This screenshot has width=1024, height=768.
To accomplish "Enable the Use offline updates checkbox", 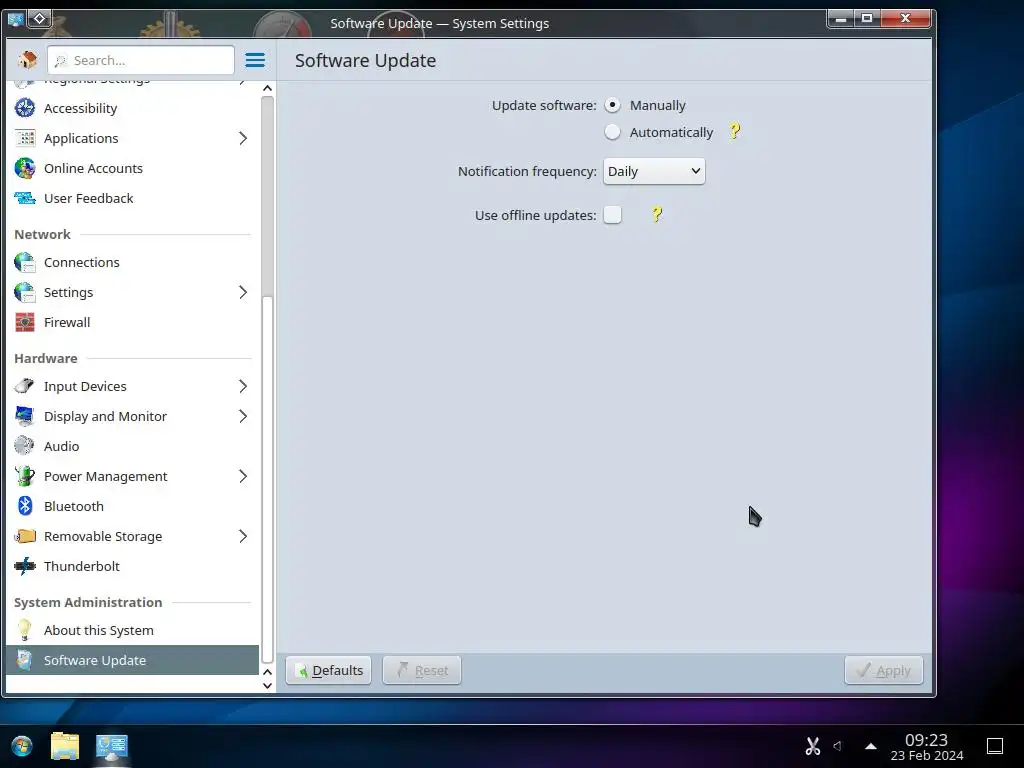I will 613,215.
